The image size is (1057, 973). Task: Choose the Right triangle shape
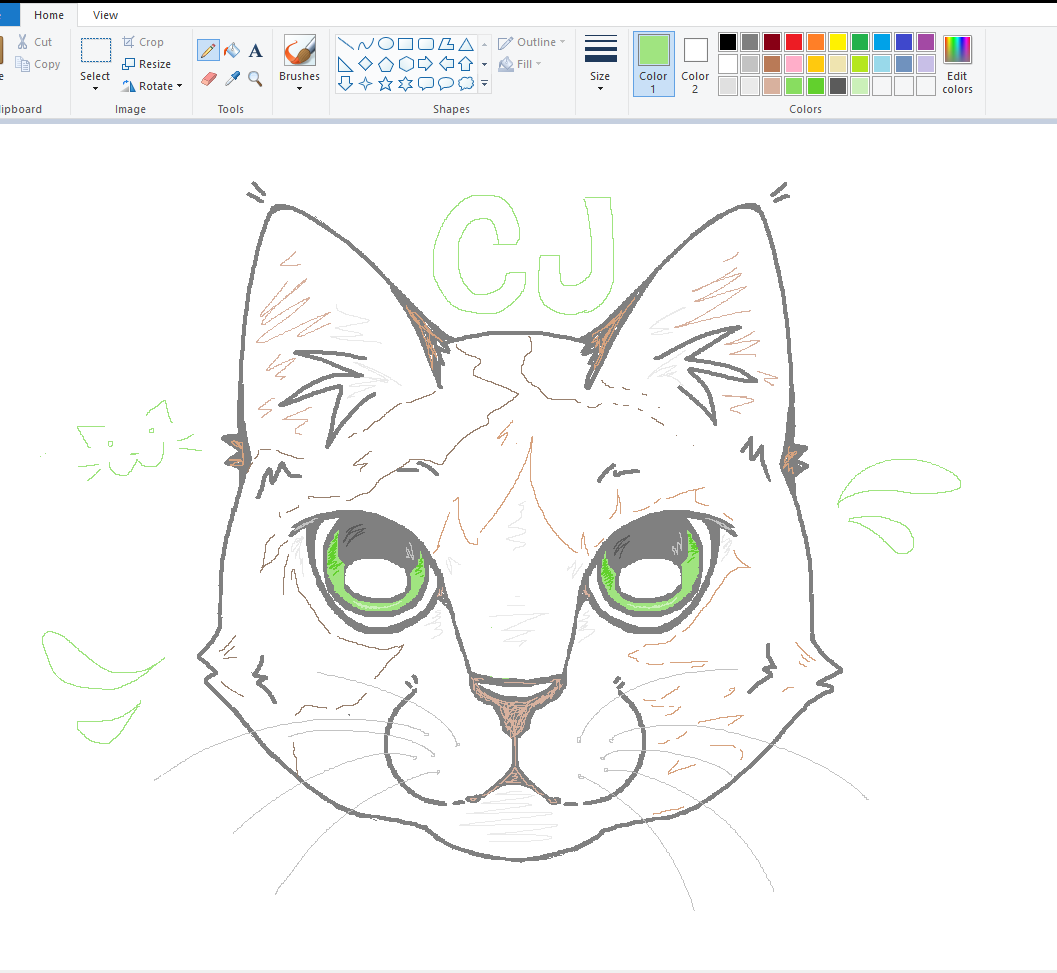tap(345, 64)
